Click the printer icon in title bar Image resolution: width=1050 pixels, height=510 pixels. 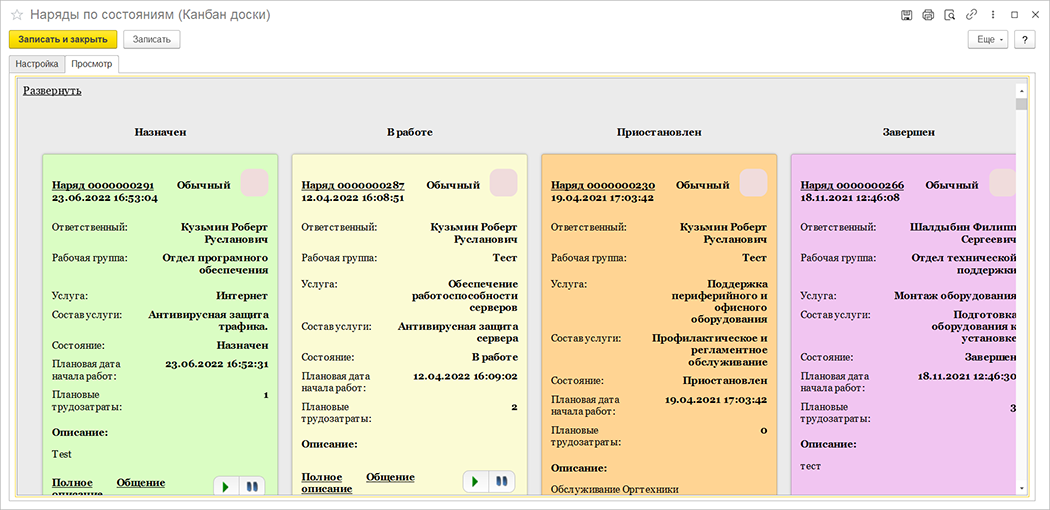[927, 15]
